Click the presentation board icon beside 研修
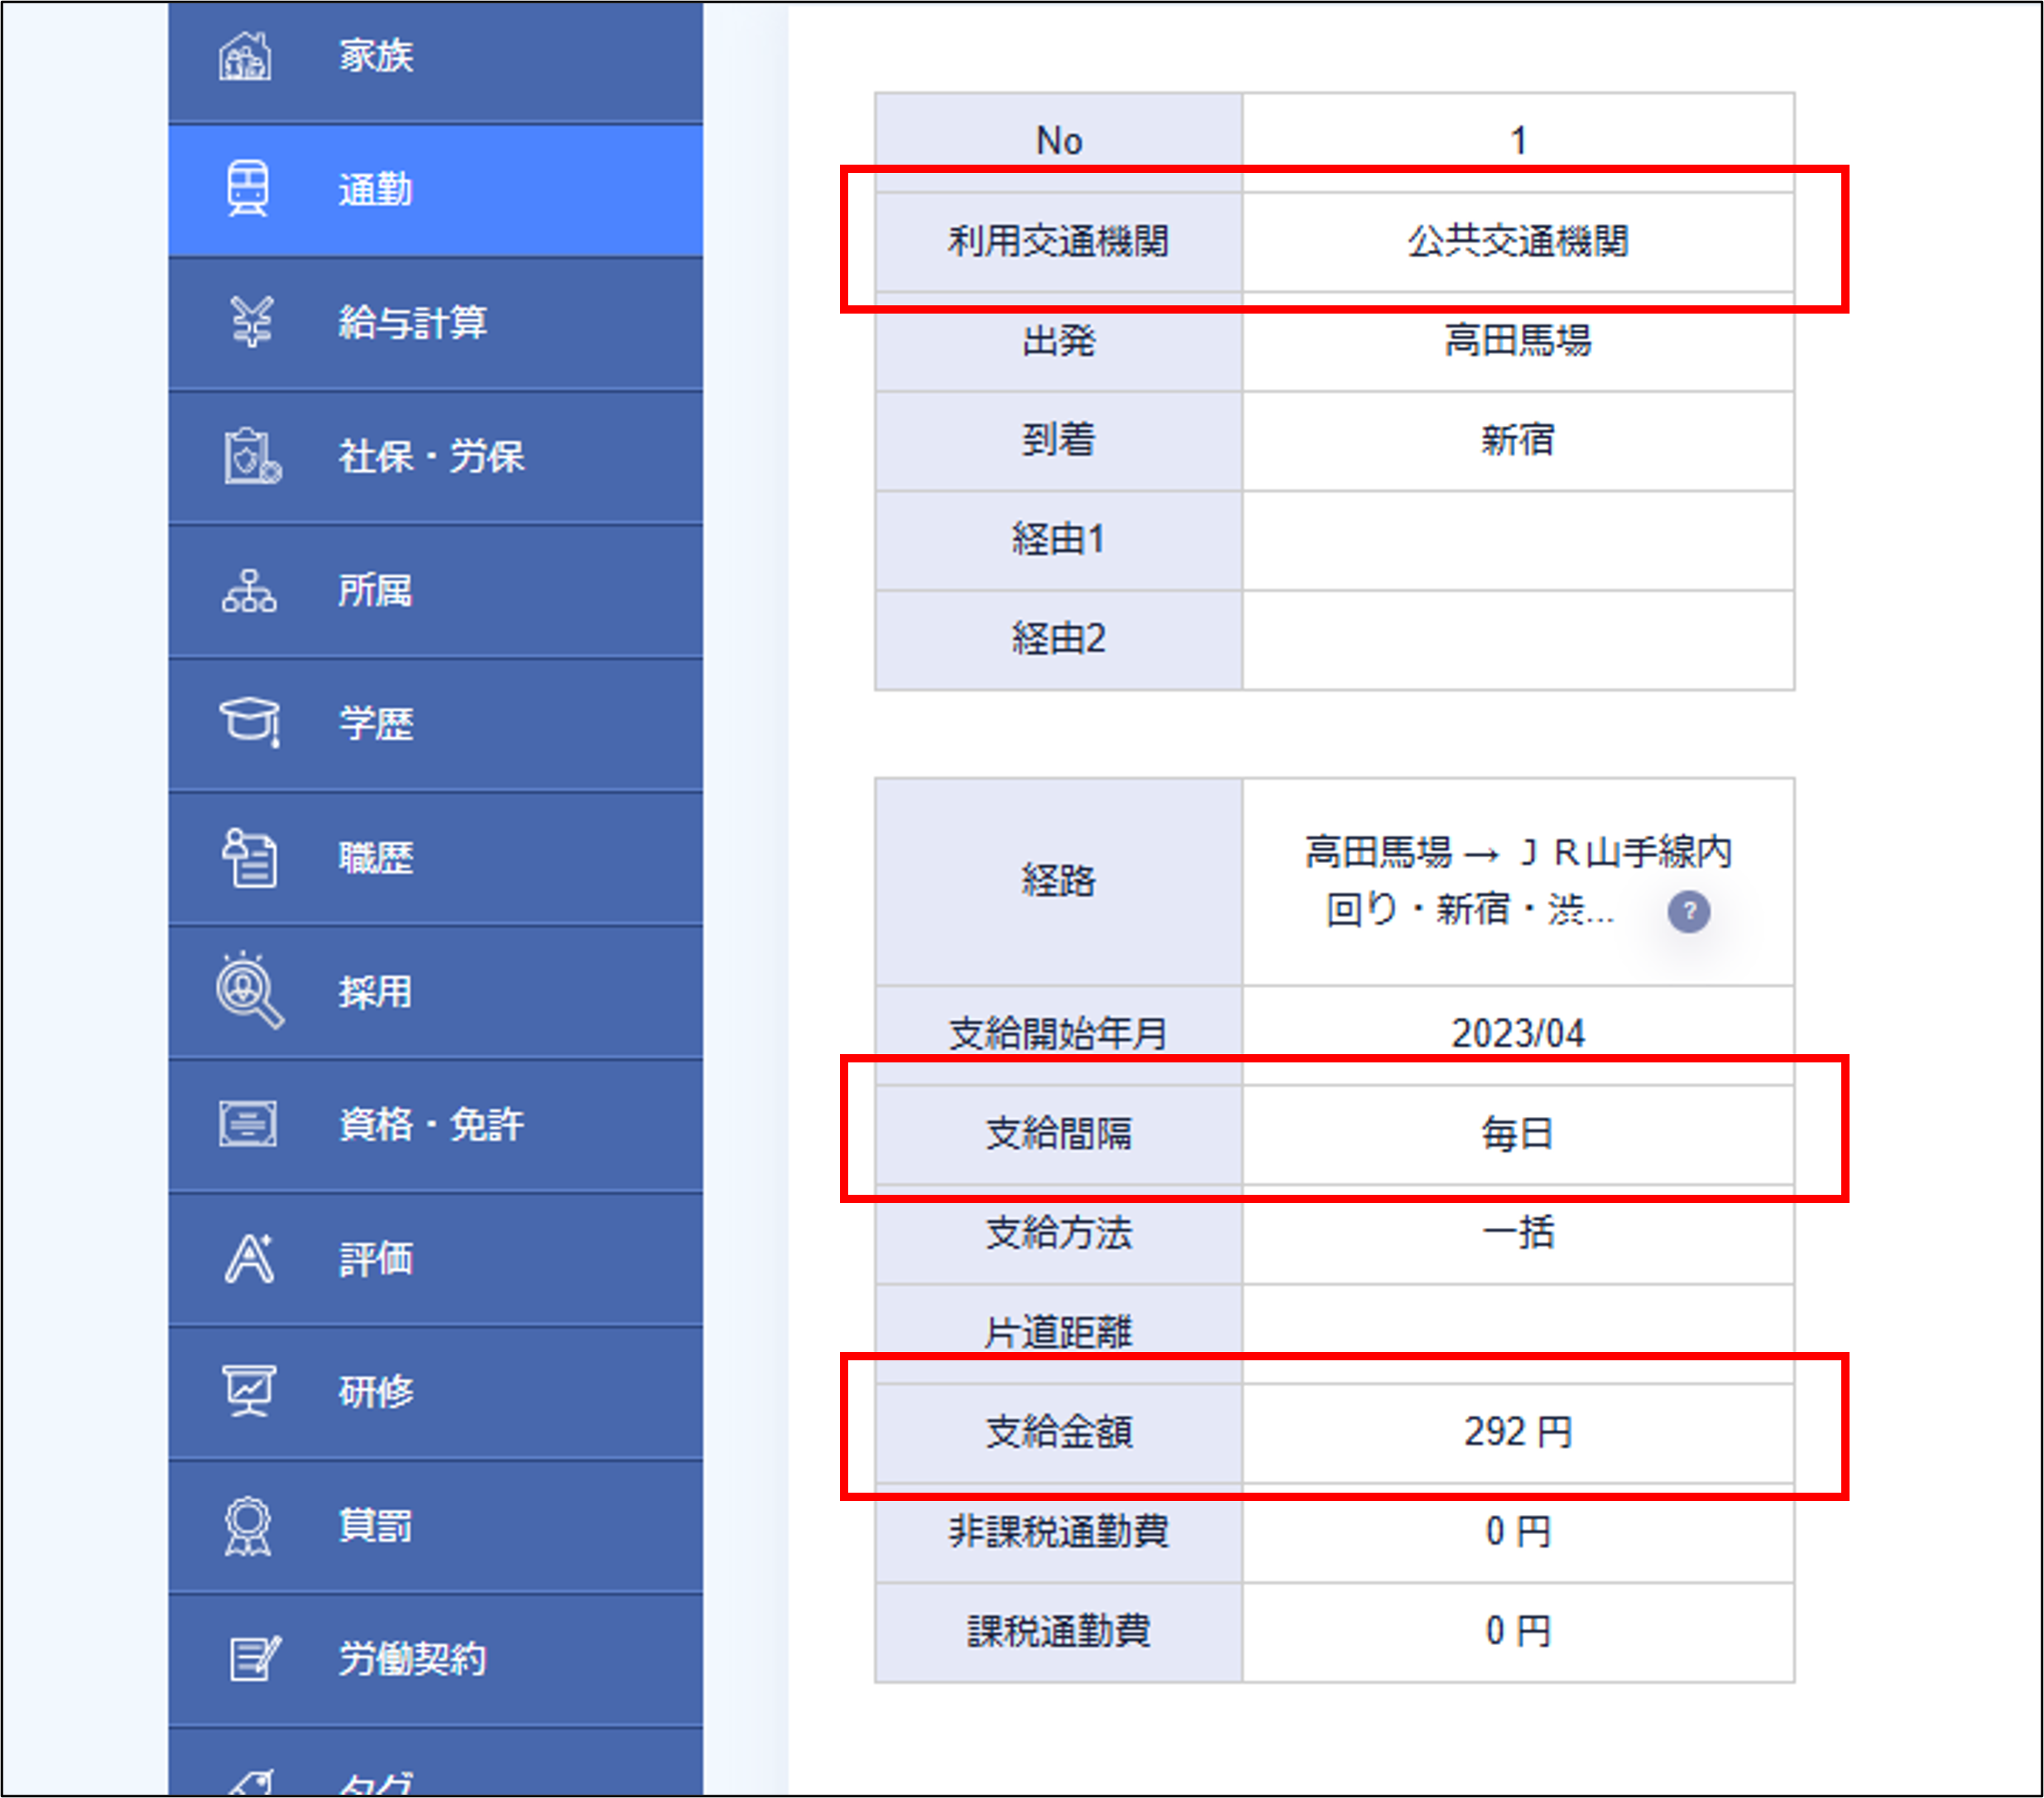This screenshot has width=2044, height=1798. point(248,1391)
